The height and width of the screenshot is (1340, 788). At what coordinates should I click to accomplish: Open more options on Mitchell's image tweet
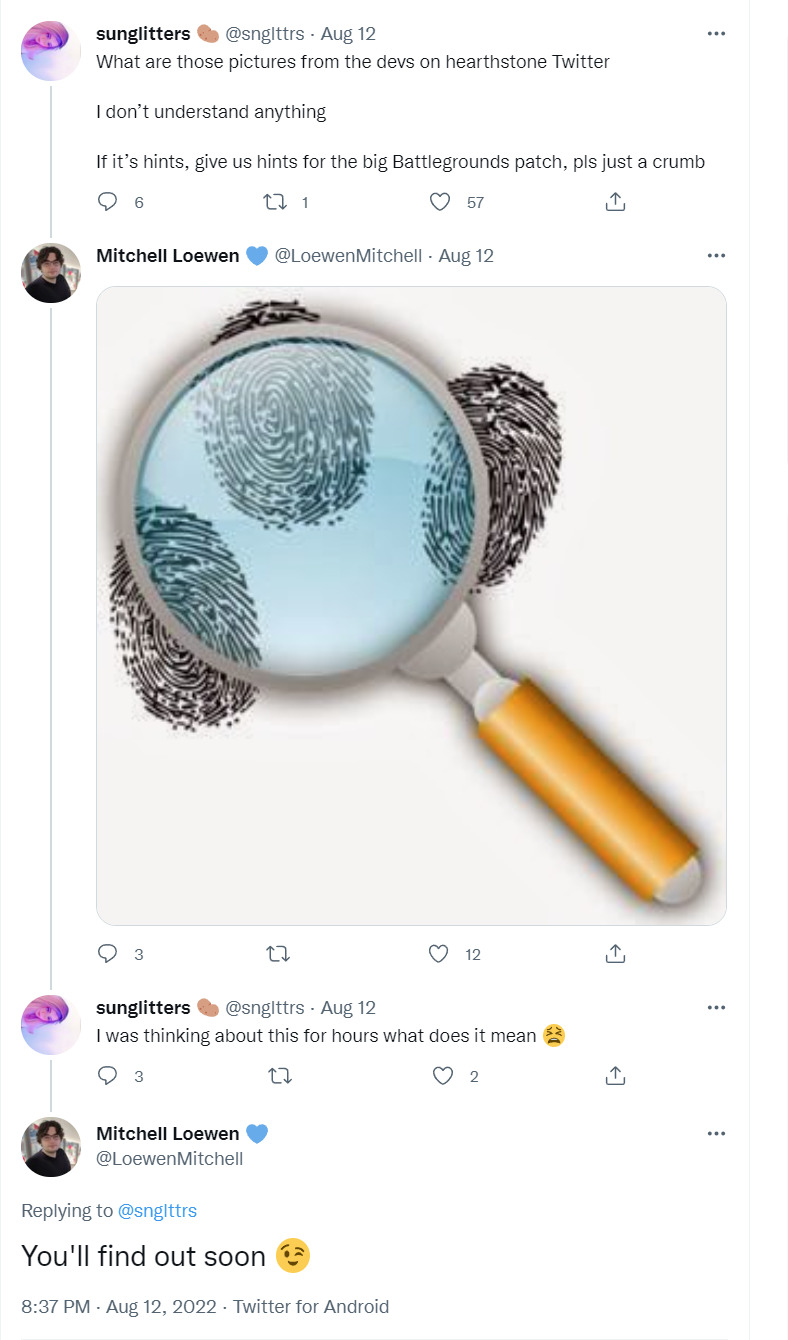[716, 255]
